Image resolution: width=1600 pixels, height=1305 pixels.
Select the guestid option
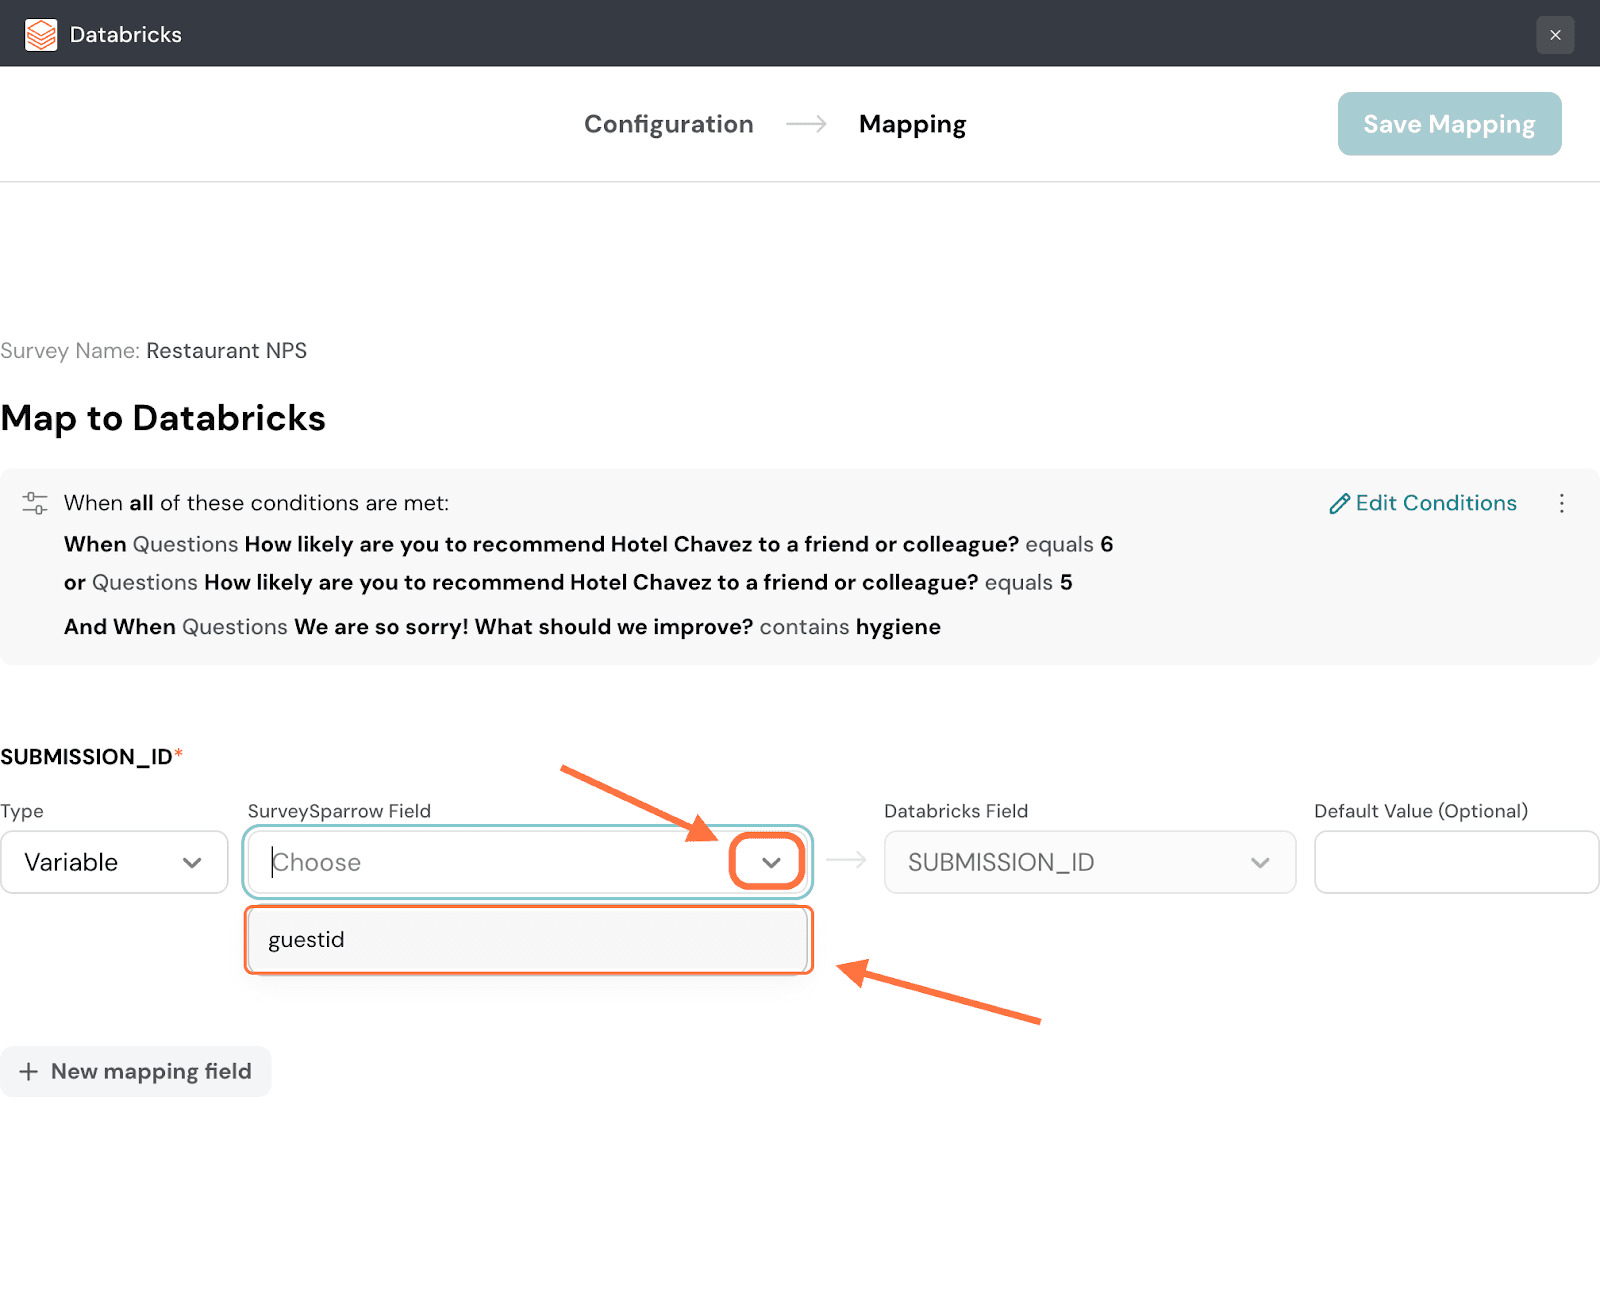pyautogui.click(x=528, y=940)
